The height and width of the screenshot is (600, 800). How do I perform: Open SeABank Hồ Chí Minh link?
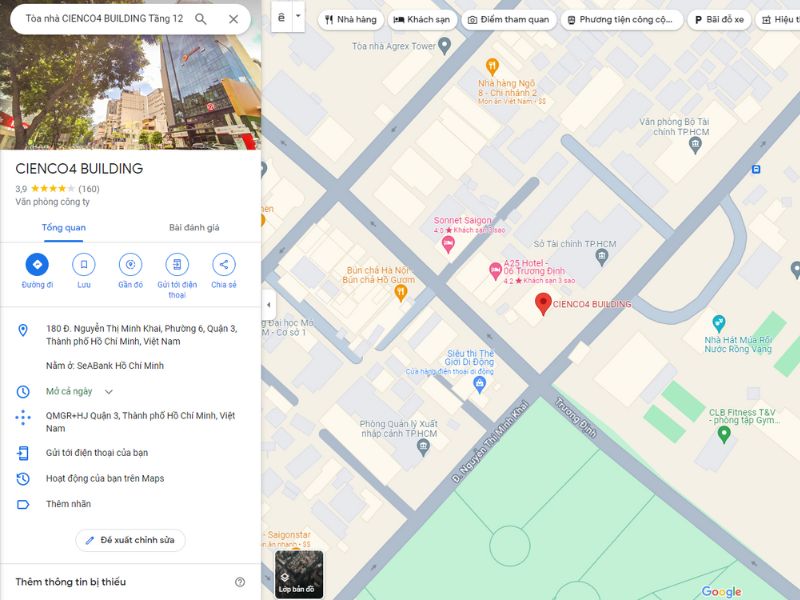click(x=120, y=365)
